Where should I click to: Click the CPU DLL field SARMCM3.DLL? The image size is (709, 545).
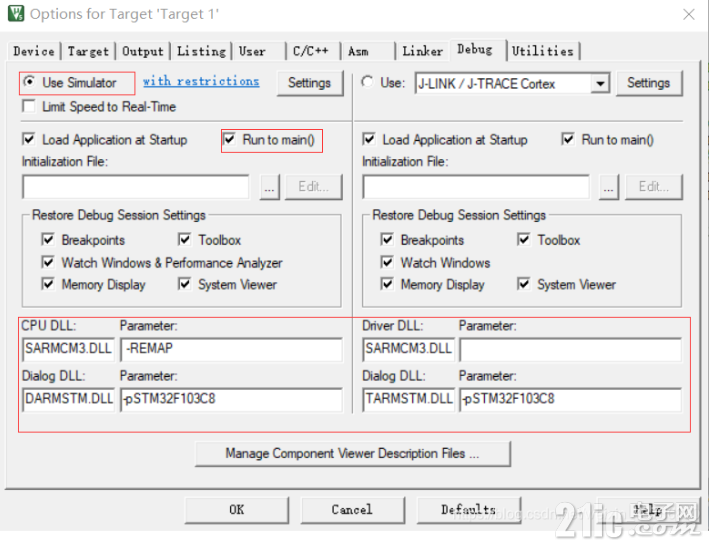click(x=68, y=349)
